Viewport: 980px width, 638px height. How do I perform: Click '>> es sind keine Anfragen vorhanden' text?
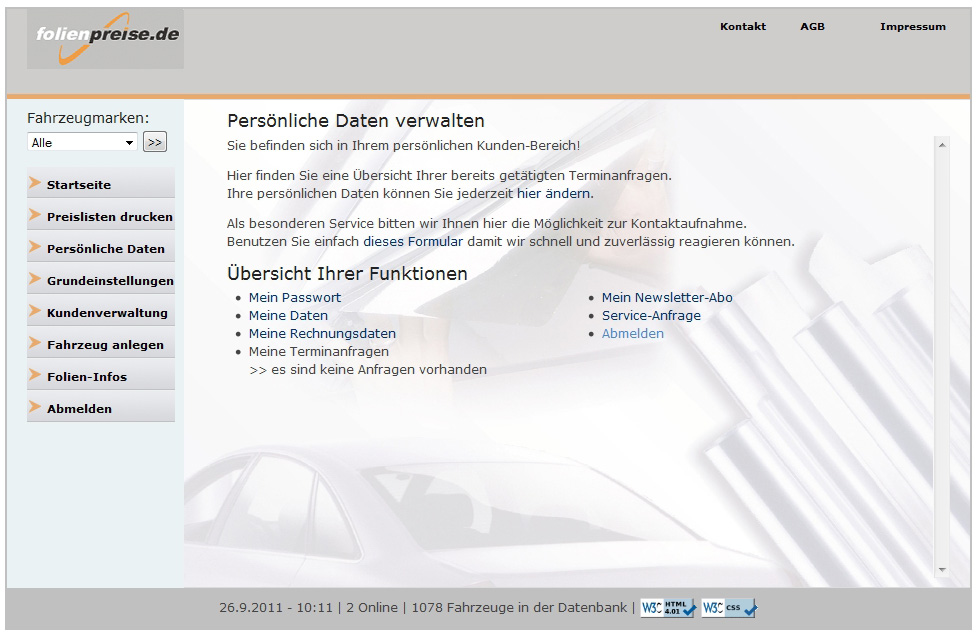click(x=368, y=370)
